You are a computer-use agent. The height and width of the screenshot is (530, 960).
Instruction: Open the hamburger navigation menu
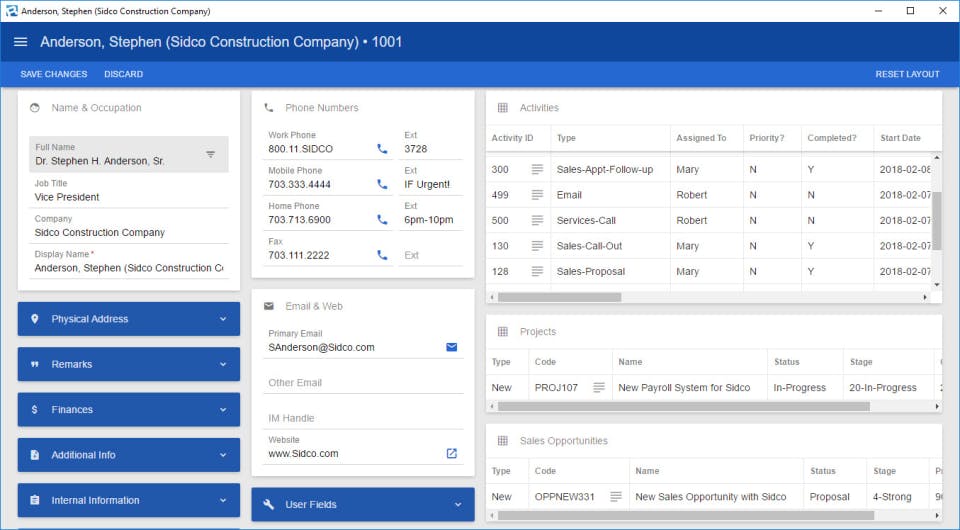[20, 43]
